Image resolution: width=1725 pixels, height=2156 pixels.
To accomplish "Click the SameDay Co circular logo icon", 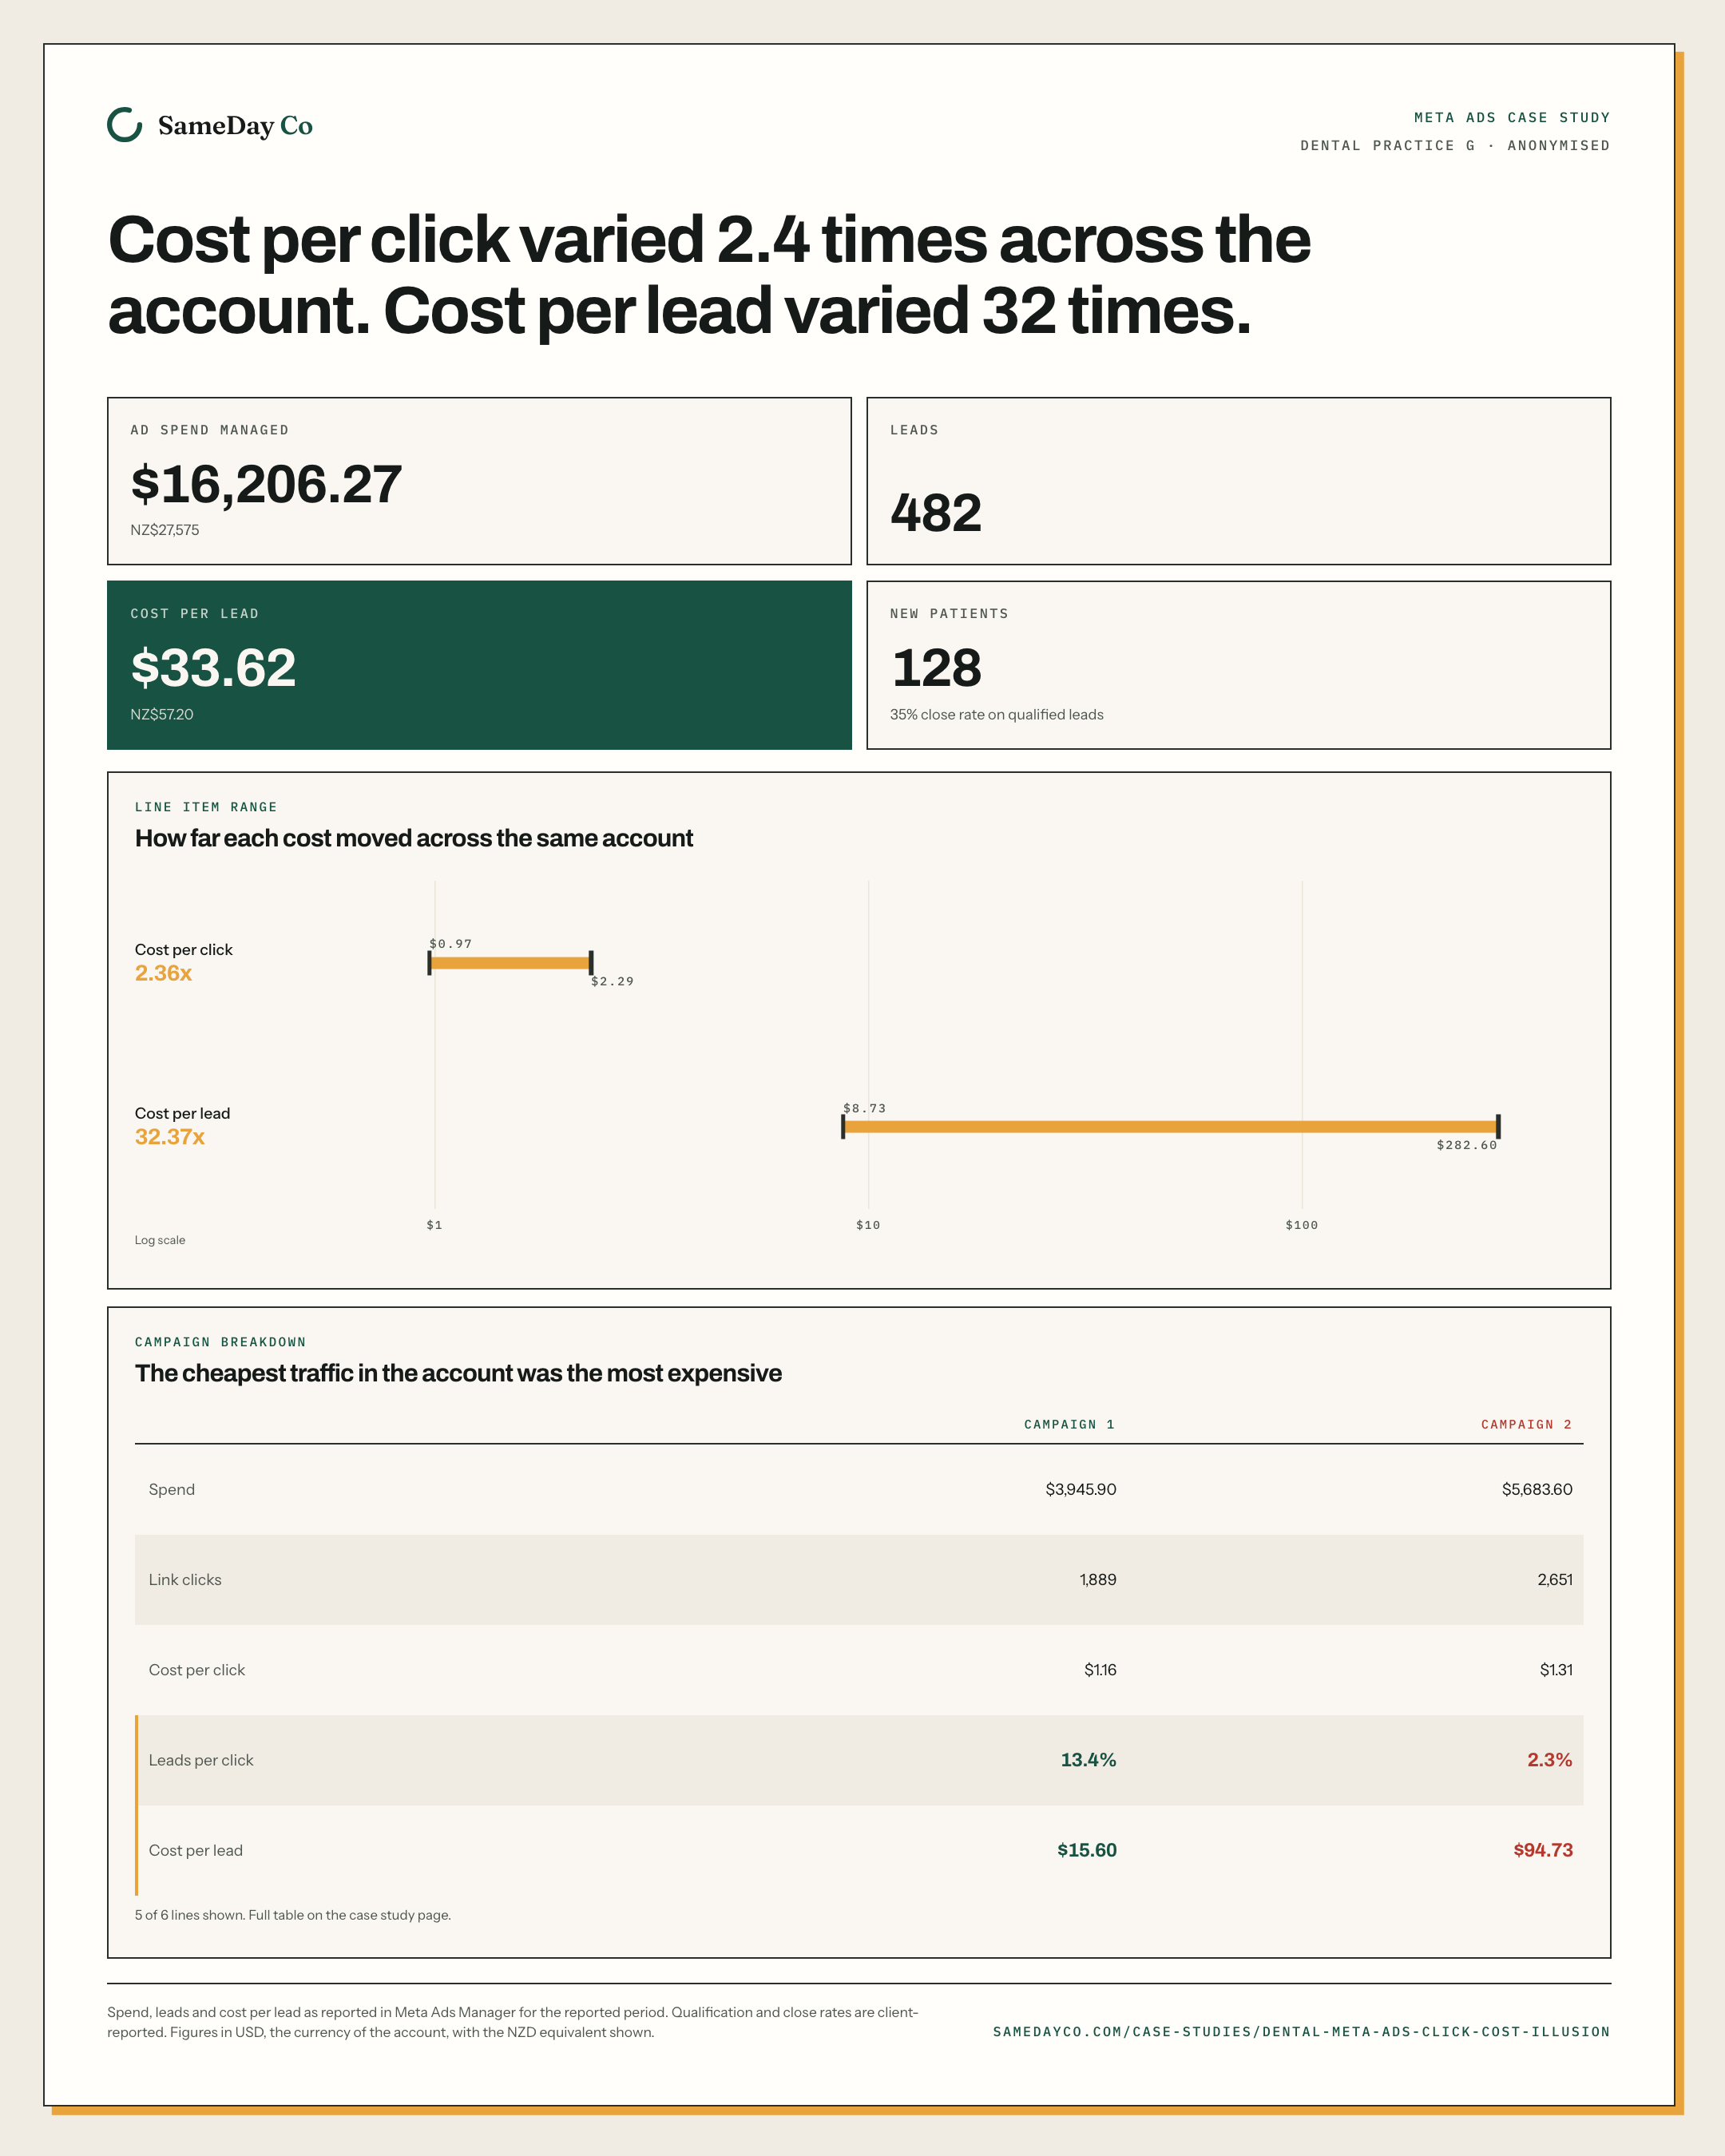I will pyautogui.click(x=125, y=125).
